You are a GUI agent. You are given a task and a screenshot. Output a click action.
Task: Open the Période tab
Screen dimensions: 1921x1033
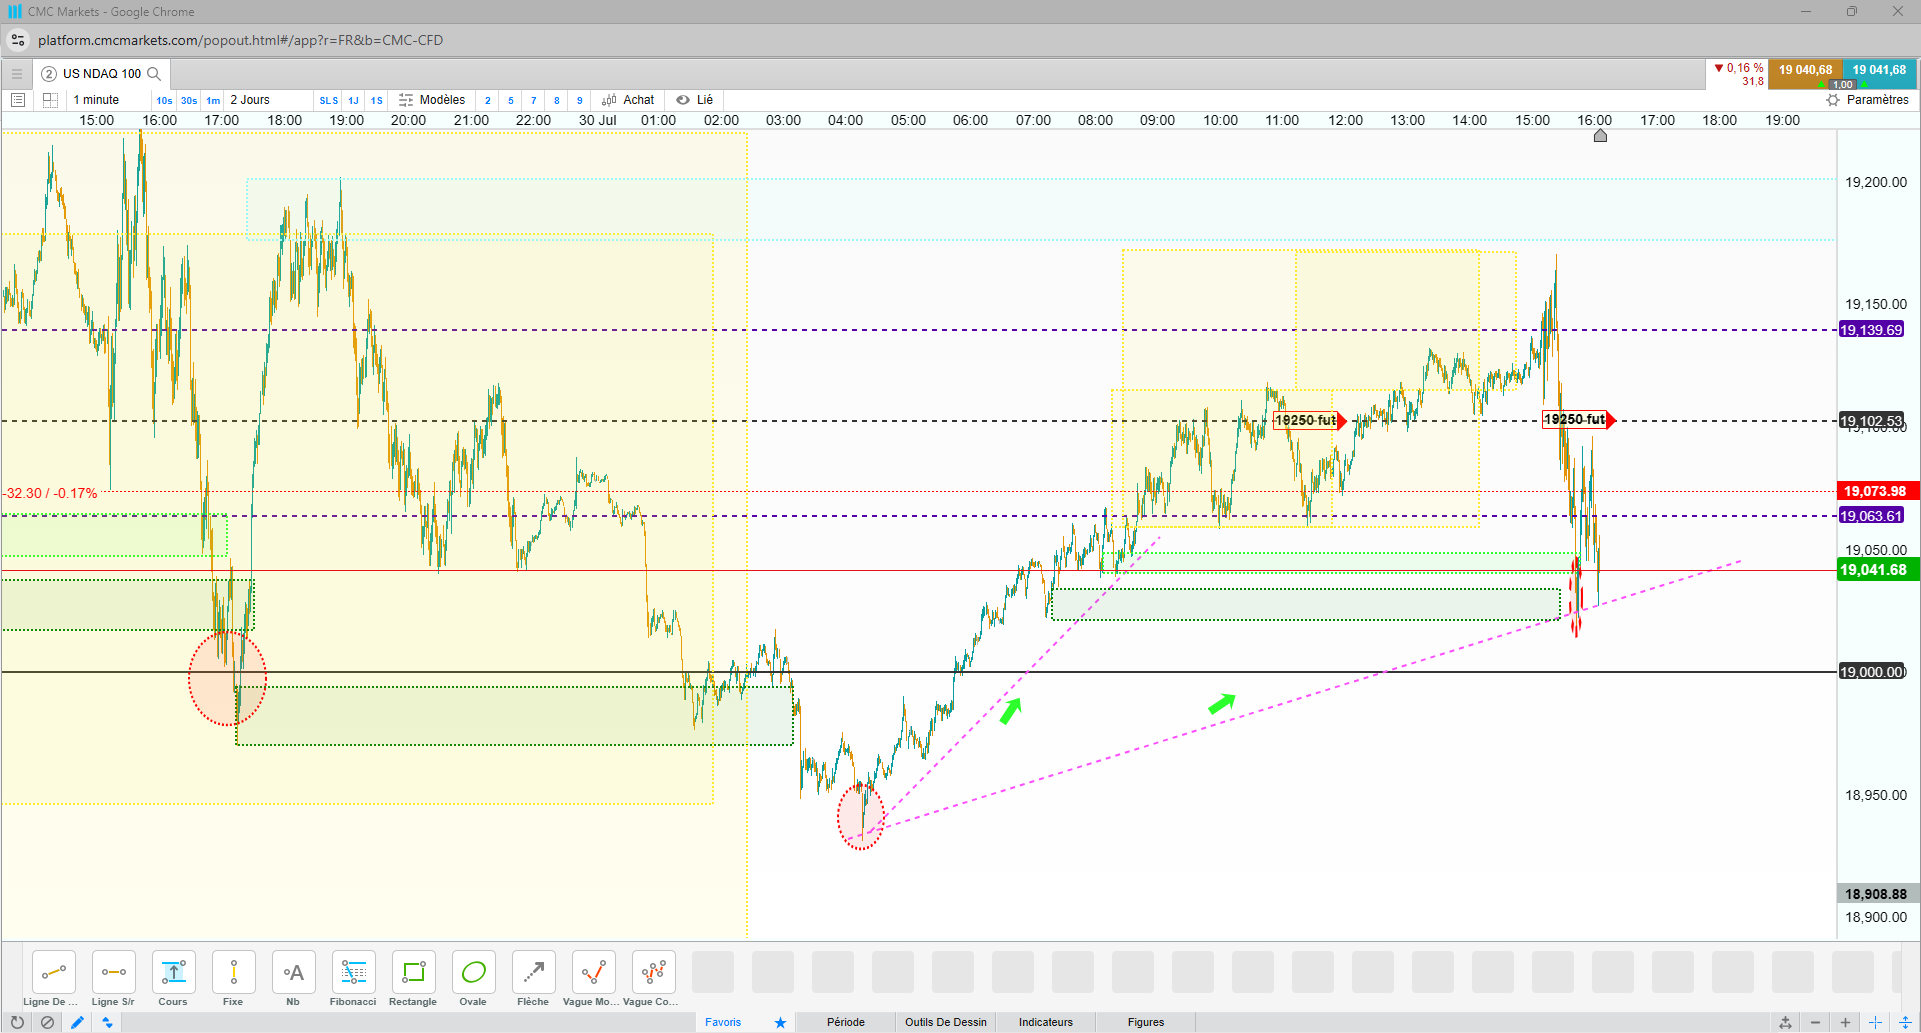[846, 1022]
